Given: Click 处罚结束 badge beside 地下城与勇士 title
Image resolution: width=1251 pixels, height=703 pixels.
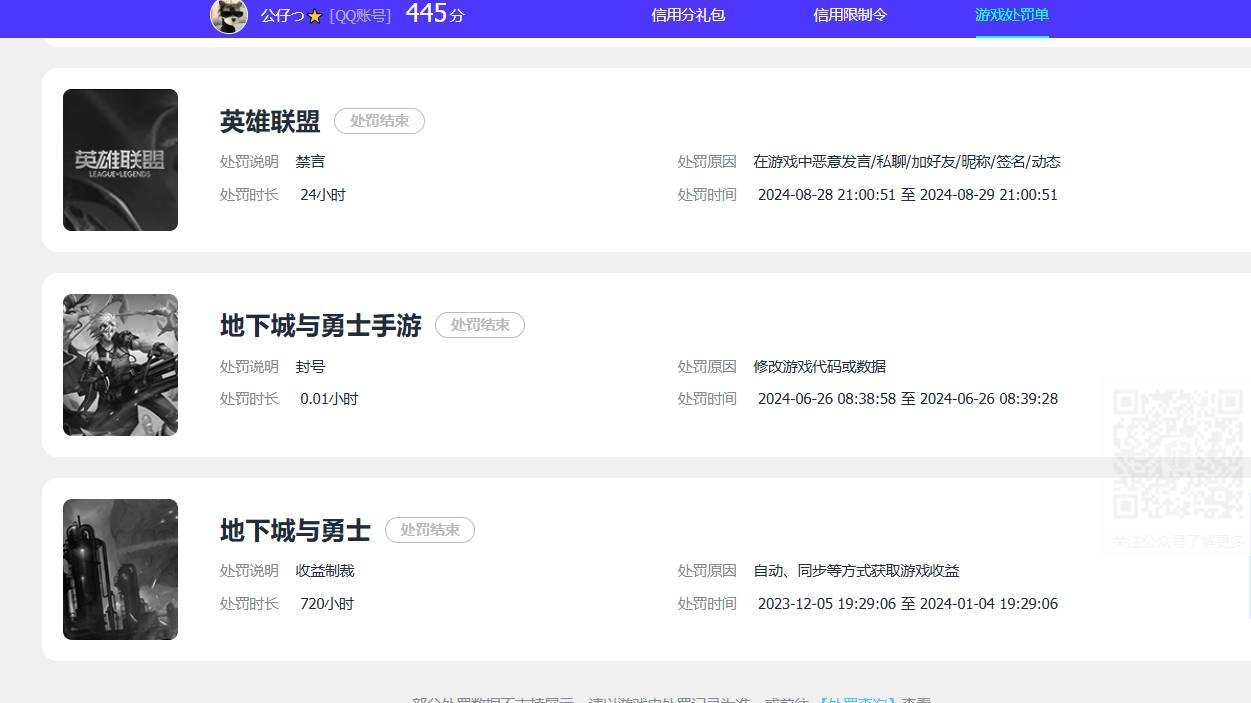Looking at the screenshot, I should coord(430,530).
